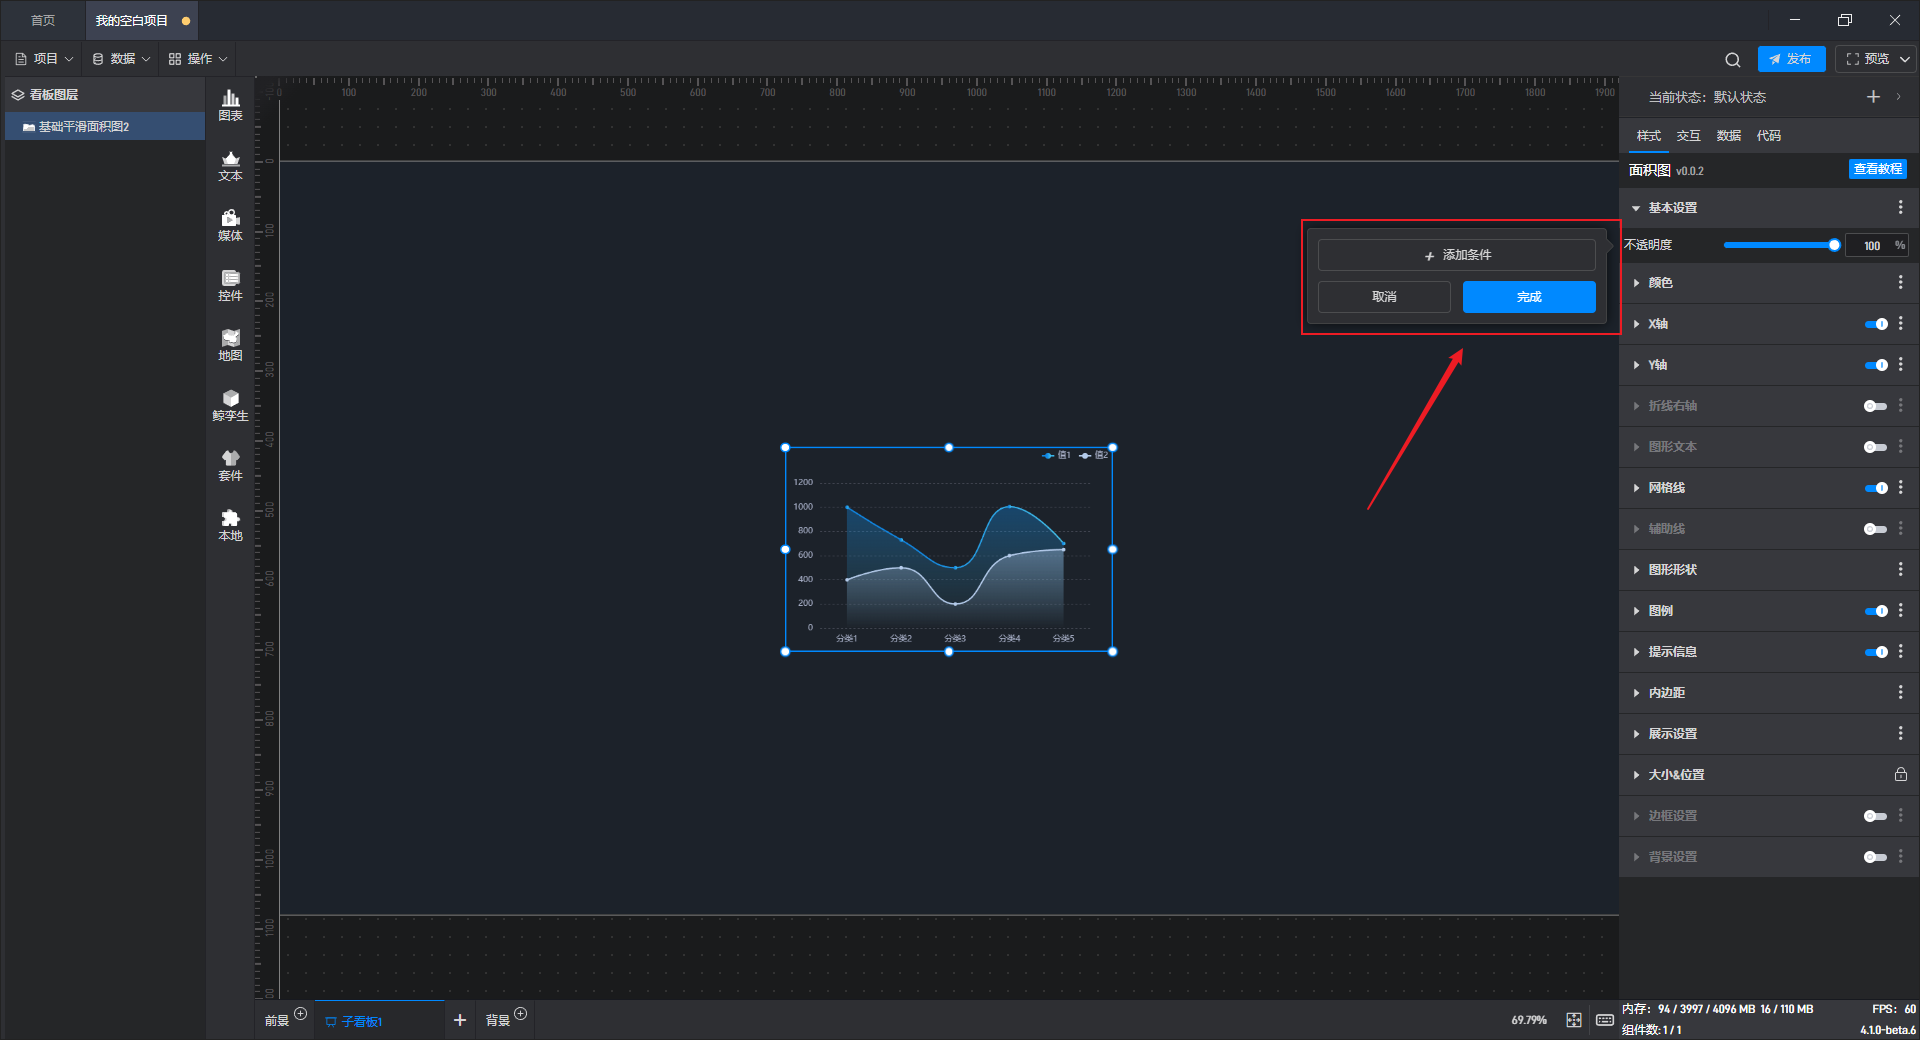Open the dropdown arrow beside 预览

(x=1905, y=59)
